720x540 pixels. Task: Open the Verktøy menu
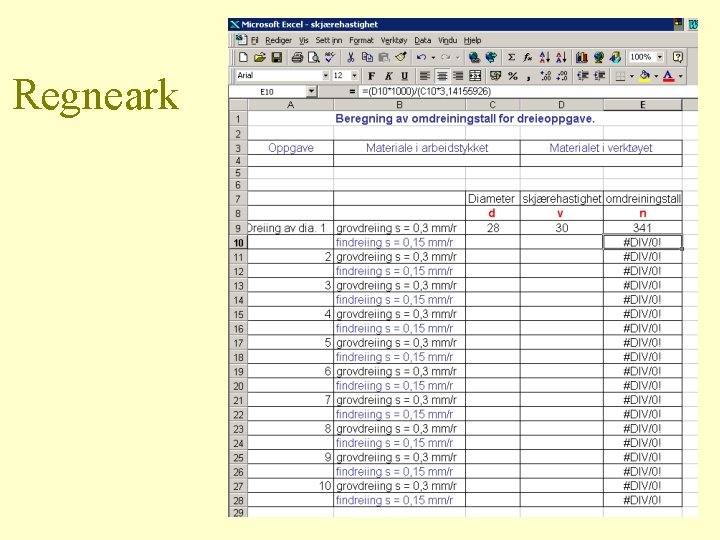pos(394,40)
